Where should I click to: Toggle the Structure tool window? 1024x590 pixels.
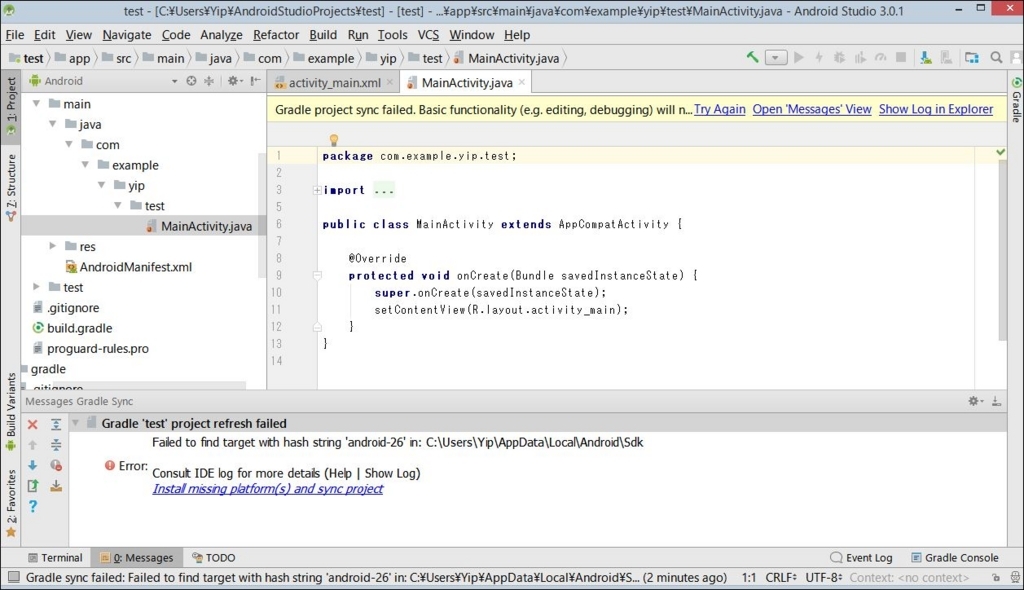click(x=11, y=188)
